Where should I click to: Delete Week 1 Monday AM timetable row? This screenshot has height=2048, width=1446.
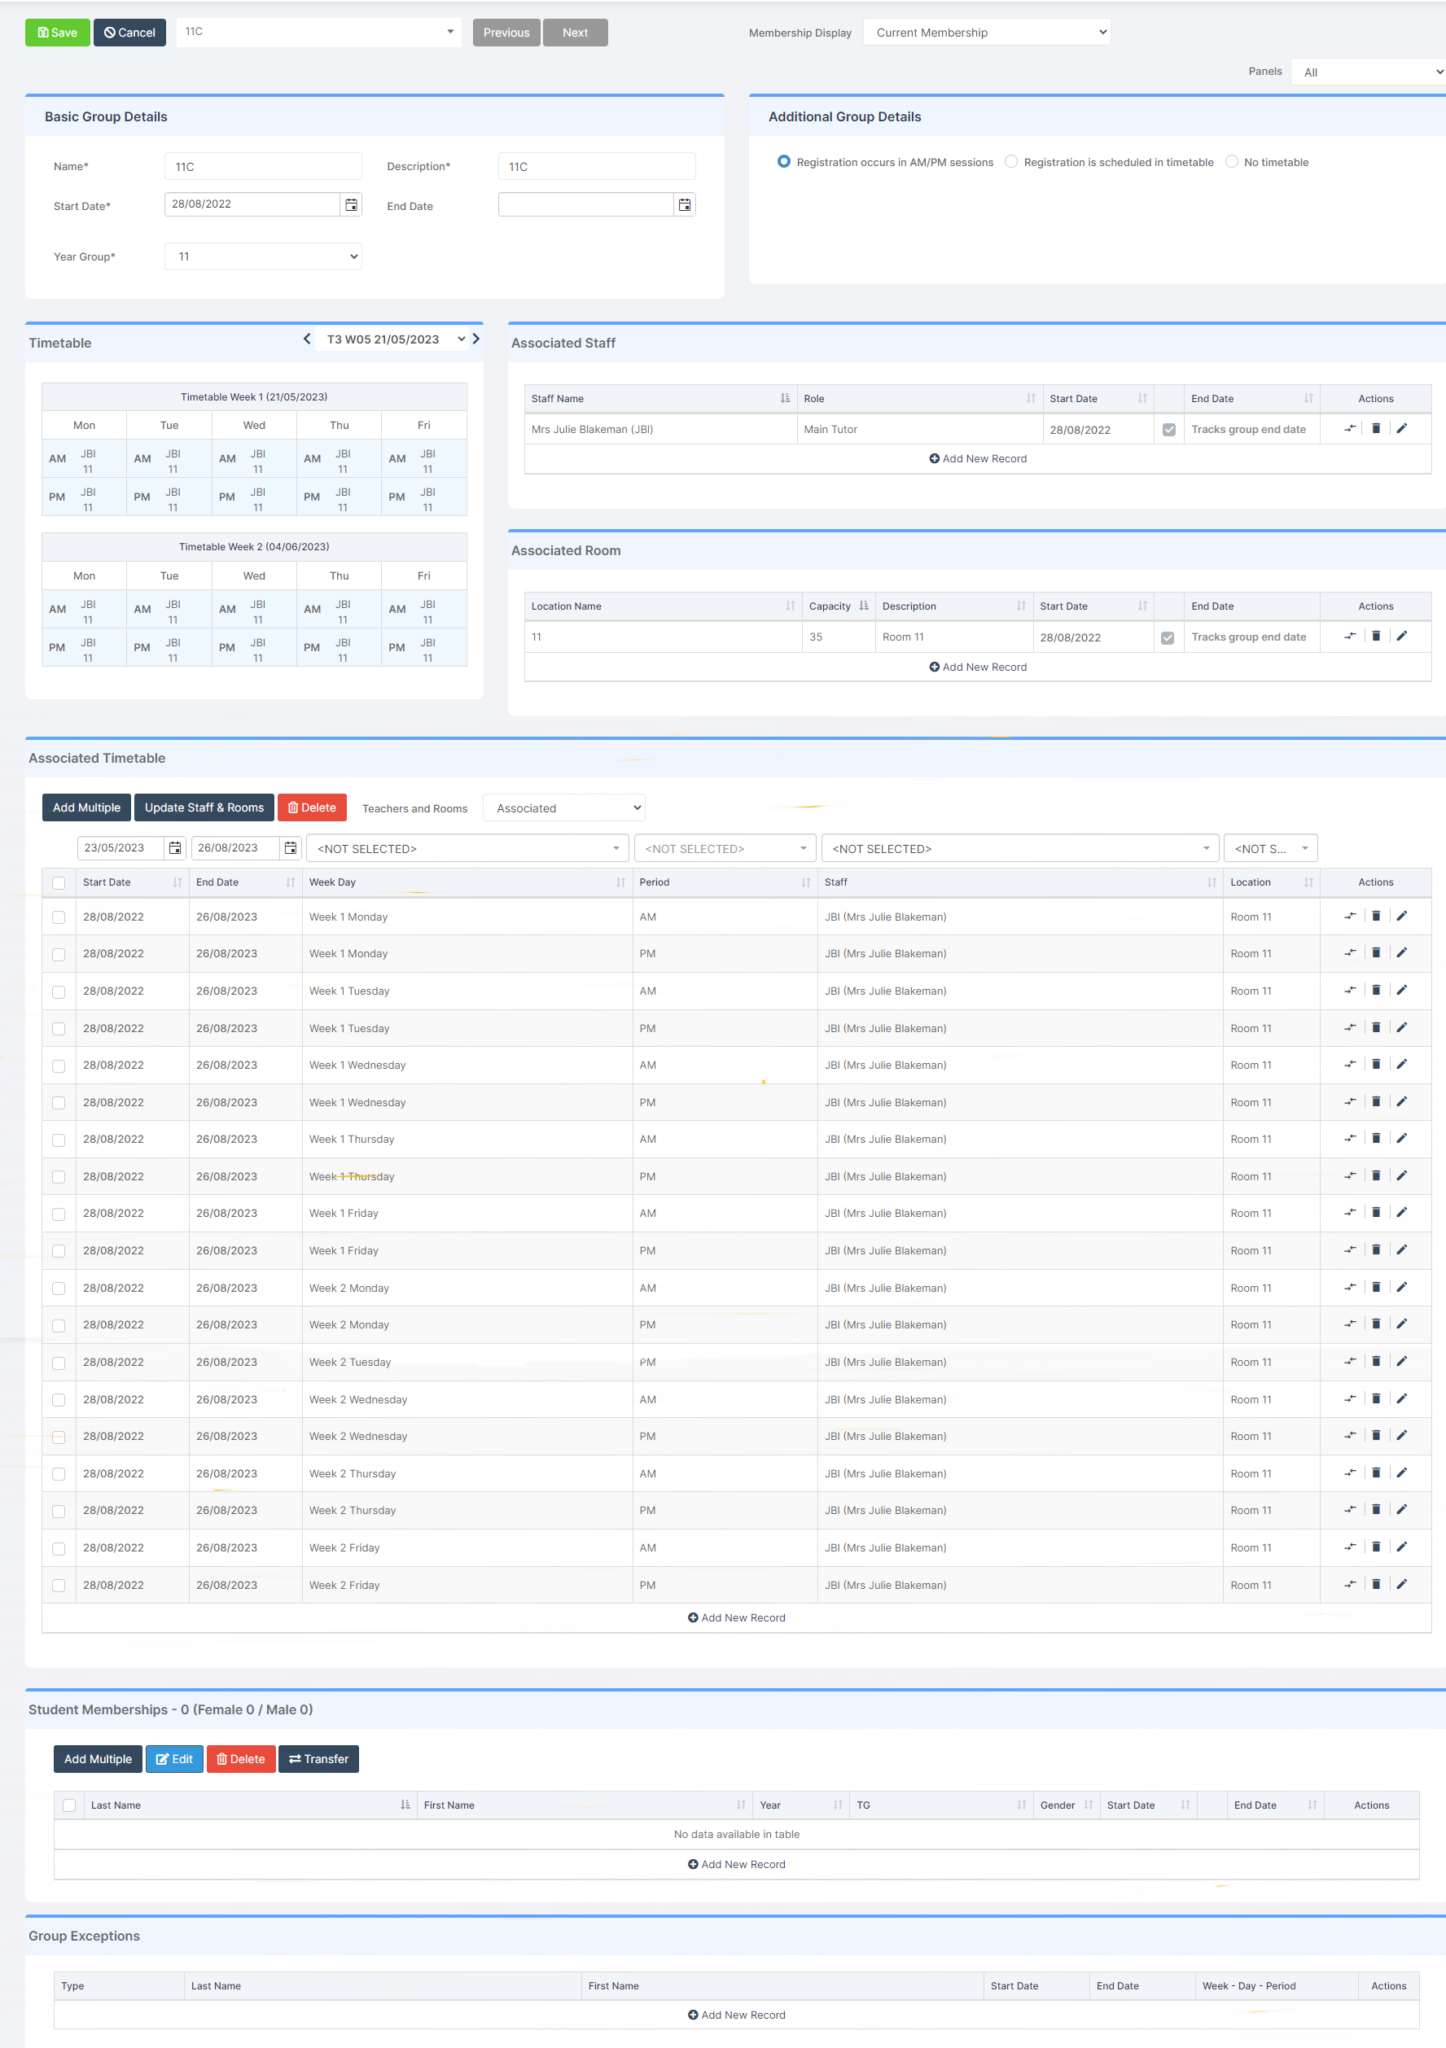[x=1376, y=916]
